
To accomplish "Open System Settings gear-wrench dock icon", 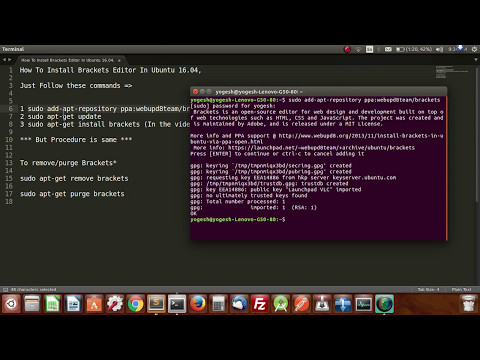I will (x=115, y=304).
